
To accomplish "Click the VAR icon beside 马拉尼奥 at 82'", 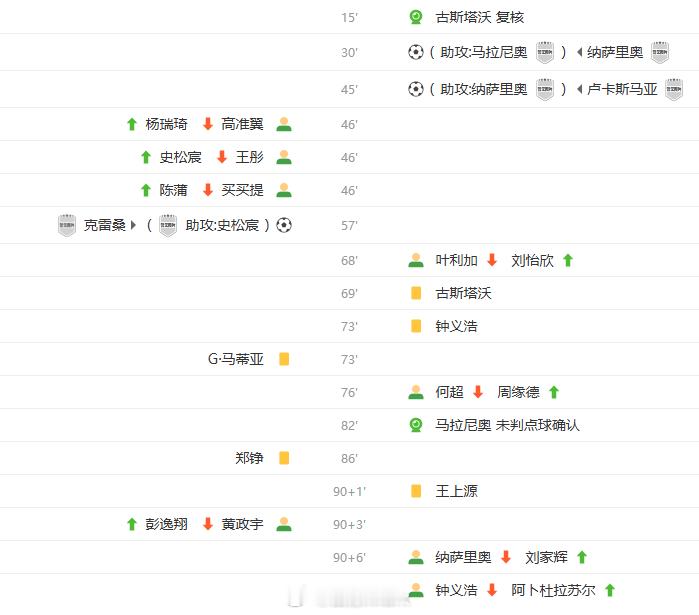I will (x=415, y=425).
